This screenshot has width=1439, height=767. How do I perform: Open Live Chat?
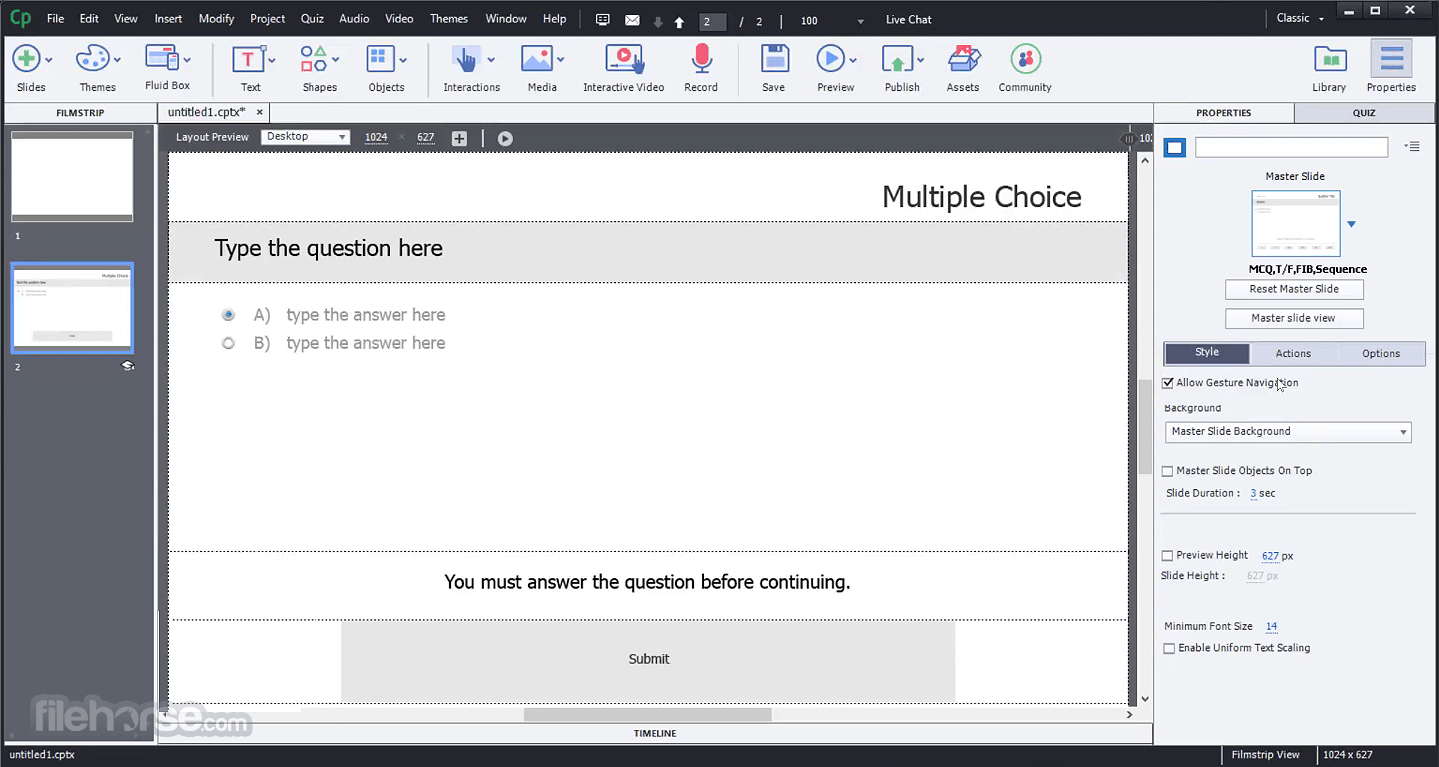pyautogui.click(x=908, y=19)
